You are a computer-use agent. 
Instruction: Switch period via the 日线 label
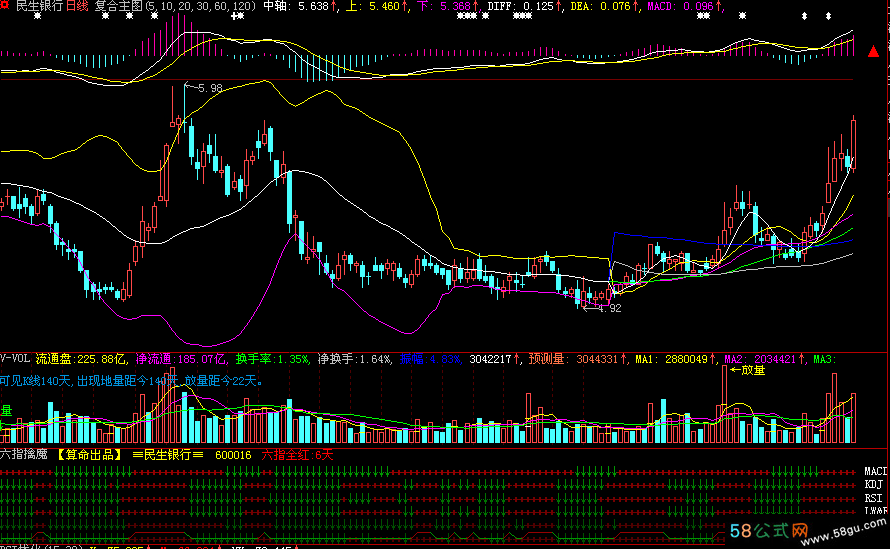pyautogui.click(x=77, y=6)
